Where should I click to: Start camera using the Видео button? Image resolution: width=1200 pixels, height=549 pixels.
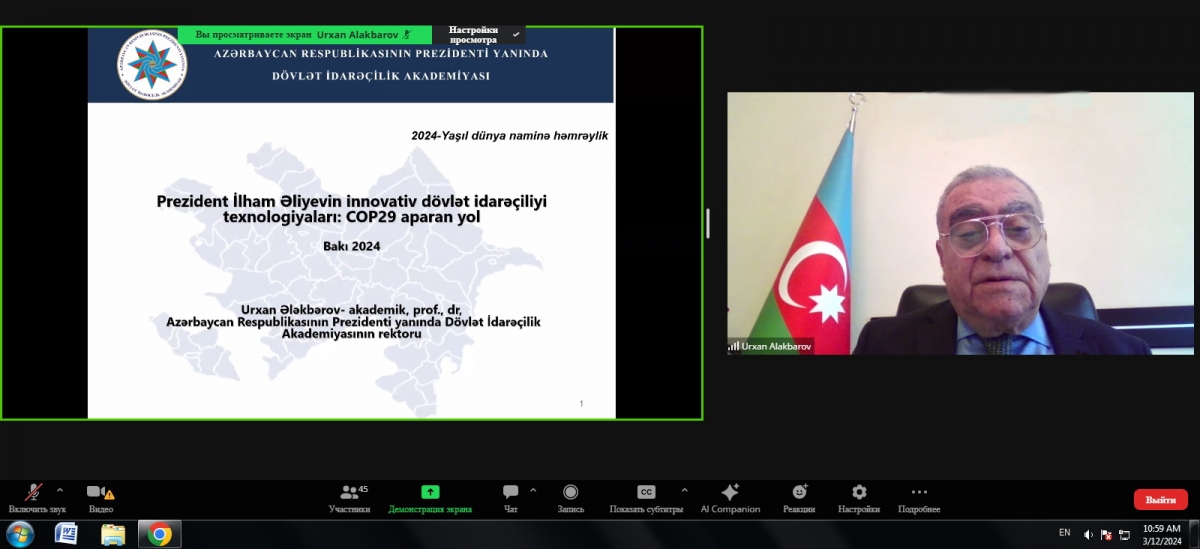point(100,498)
